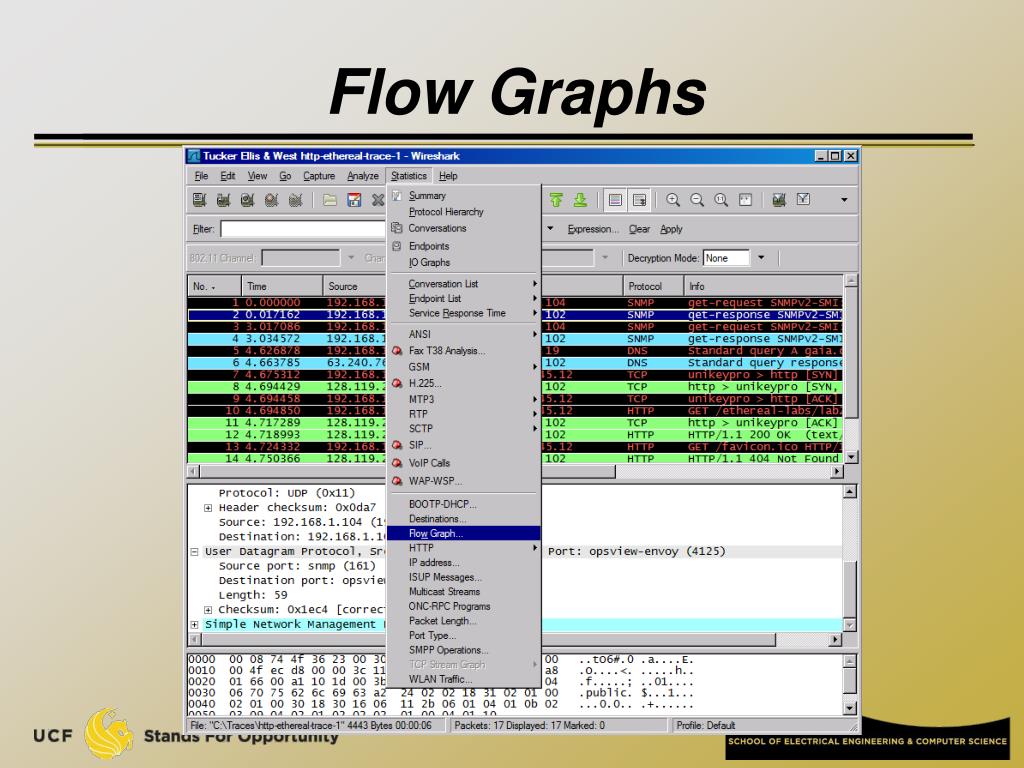Open the Analyze menu
This screenshot has width=1024, height=768.
coord(363,176)
